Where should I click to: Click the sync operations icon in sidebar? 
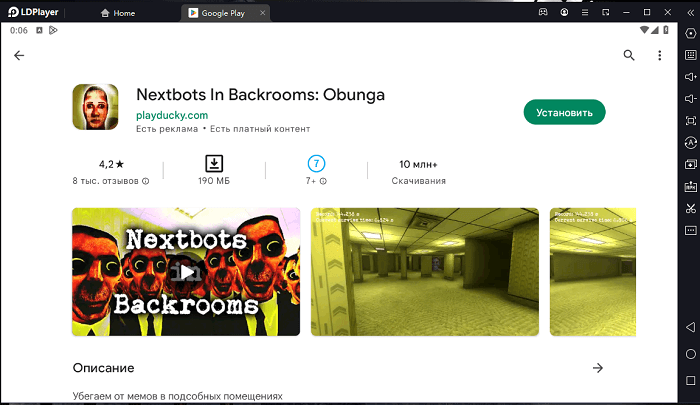pyautogui.click(x=690, y=142)
